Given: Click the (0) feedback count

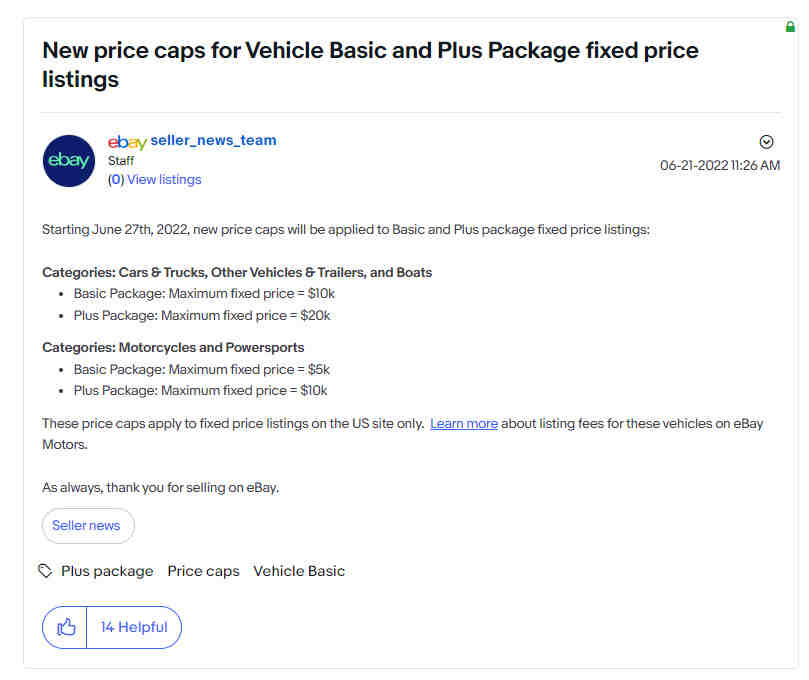Looking at the screenshot, I should (x=116, y=180).
